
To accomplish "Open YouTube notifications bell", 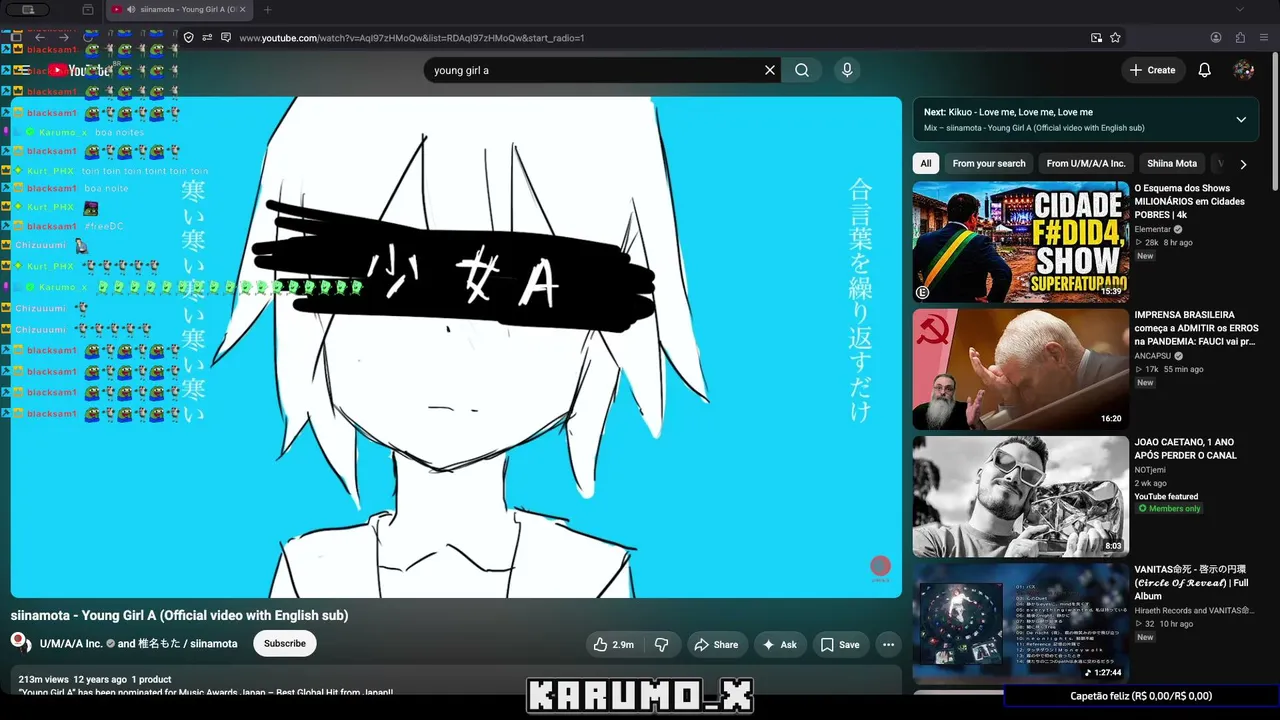I will (1205, 70).
